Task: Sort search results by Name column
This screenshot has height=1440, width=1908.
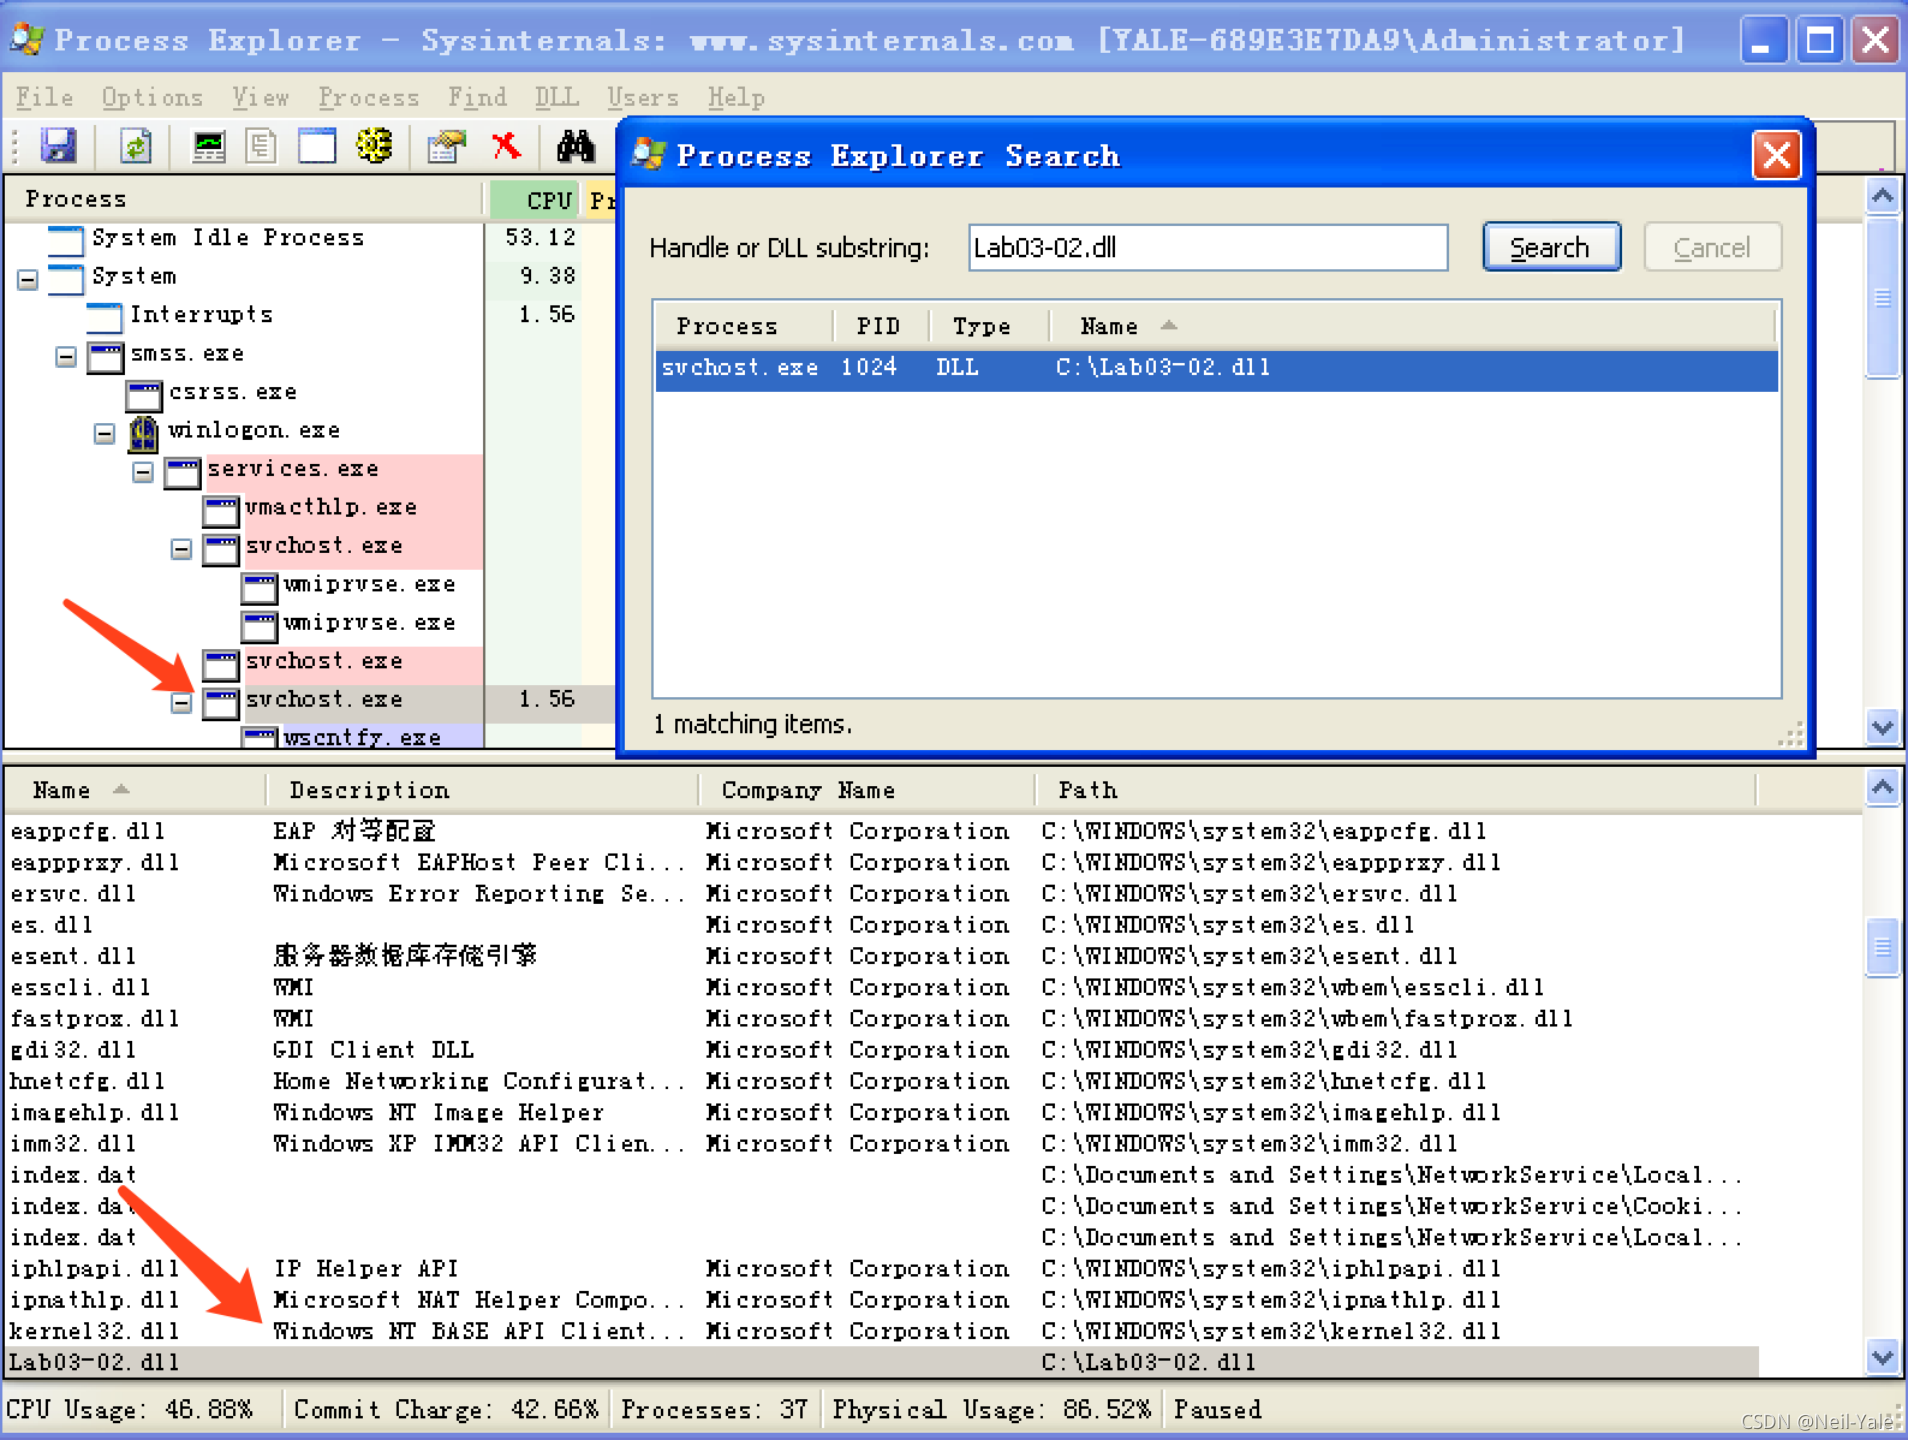Action: [1412, 326]
